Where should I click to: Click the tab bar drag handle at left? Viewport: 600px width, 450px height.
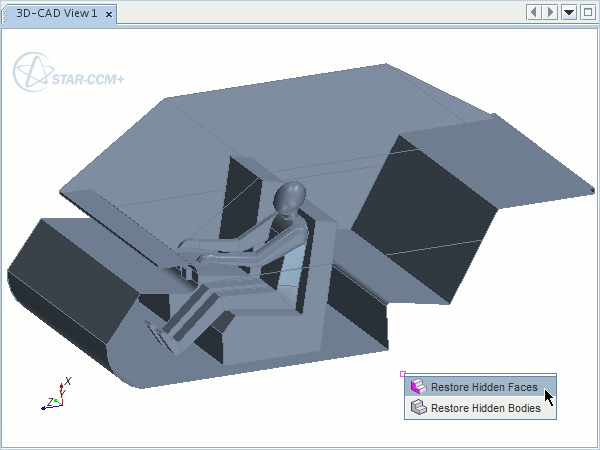coord(6,14)
